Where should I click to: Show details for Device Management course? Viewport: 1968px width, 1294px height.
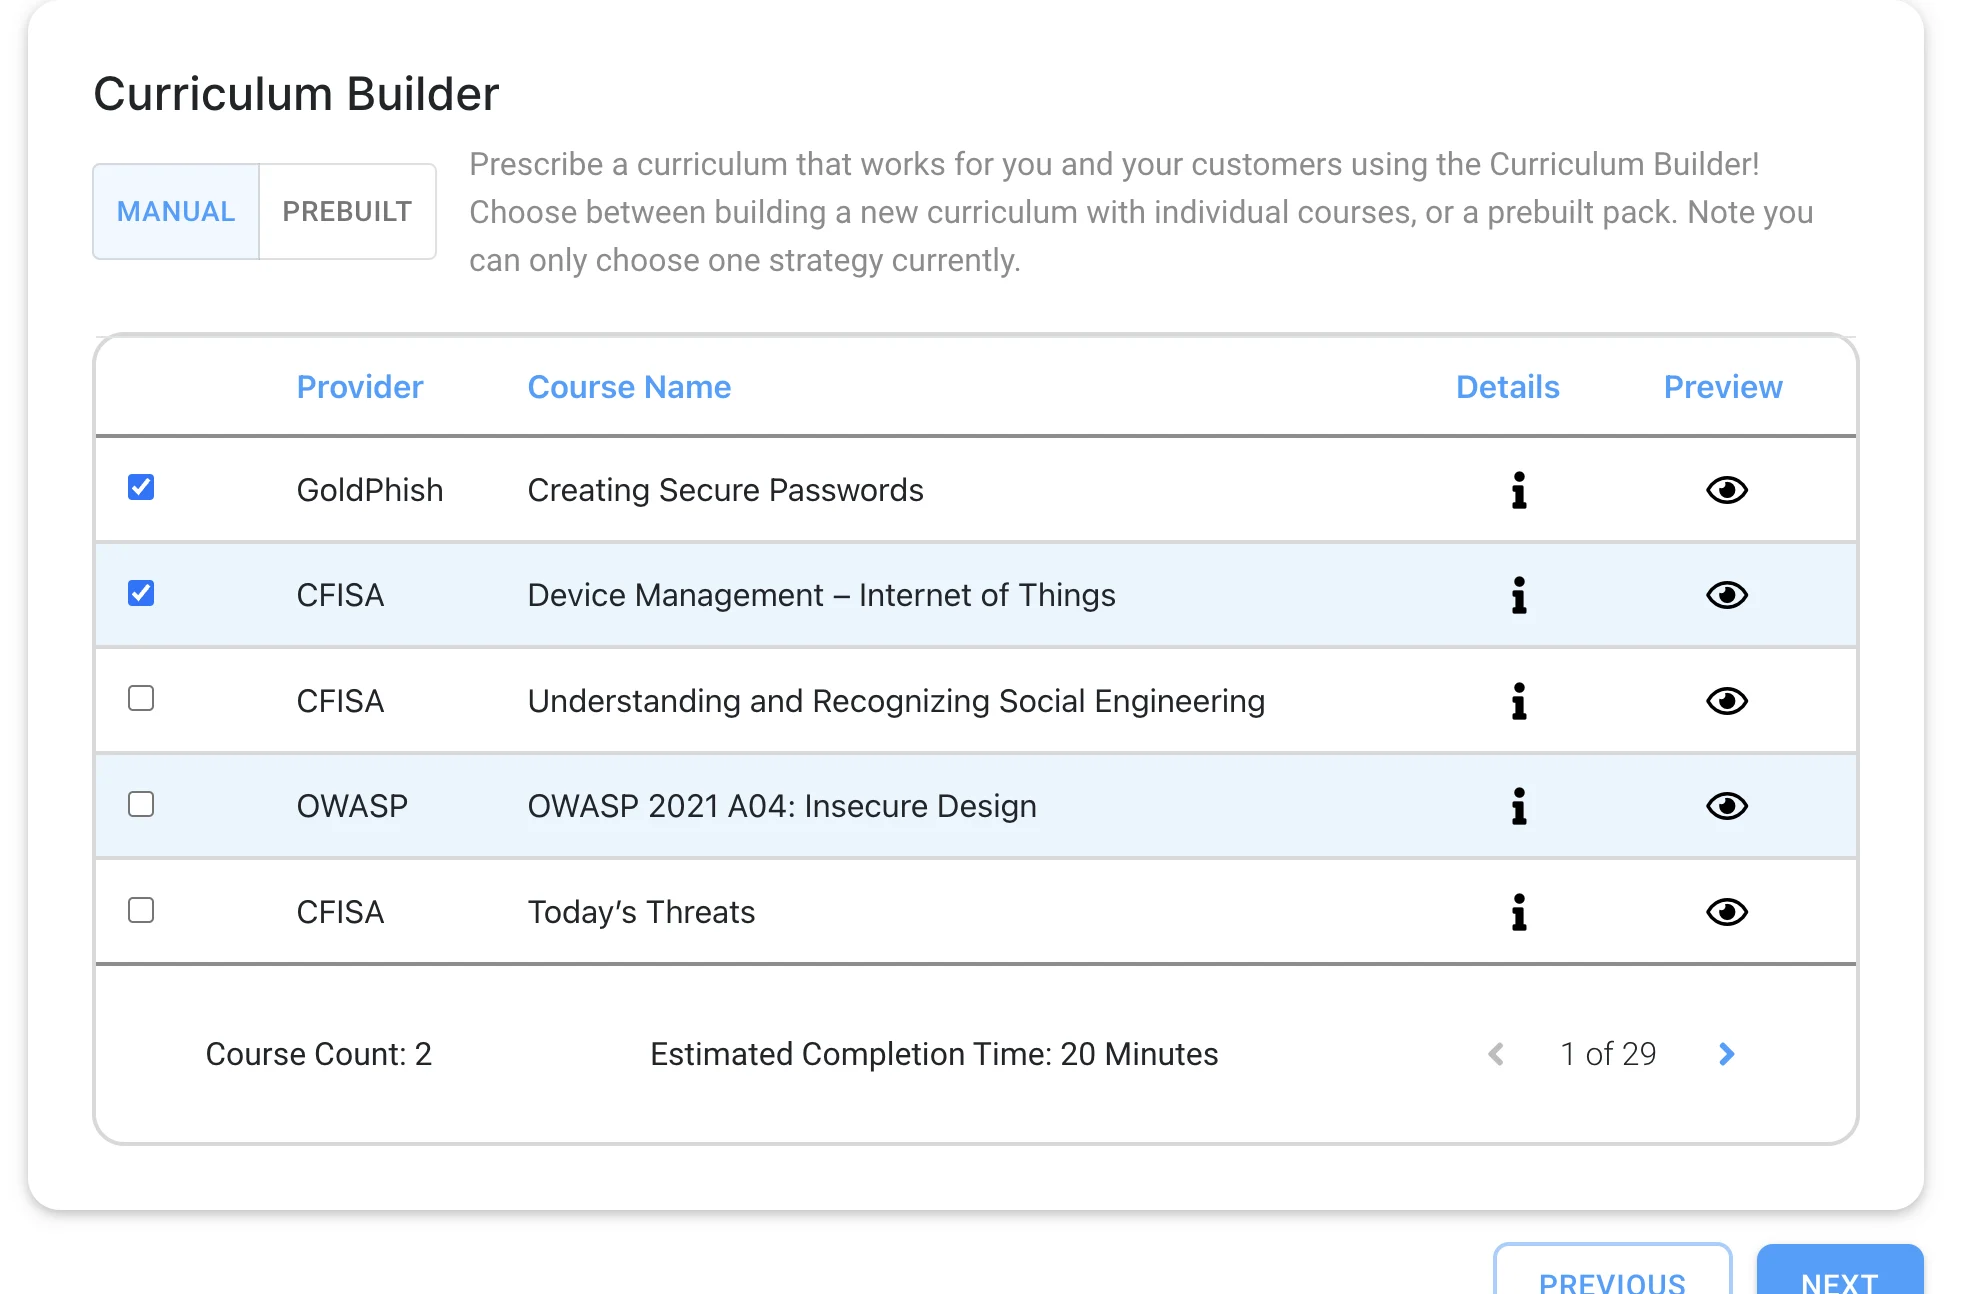1518,595
